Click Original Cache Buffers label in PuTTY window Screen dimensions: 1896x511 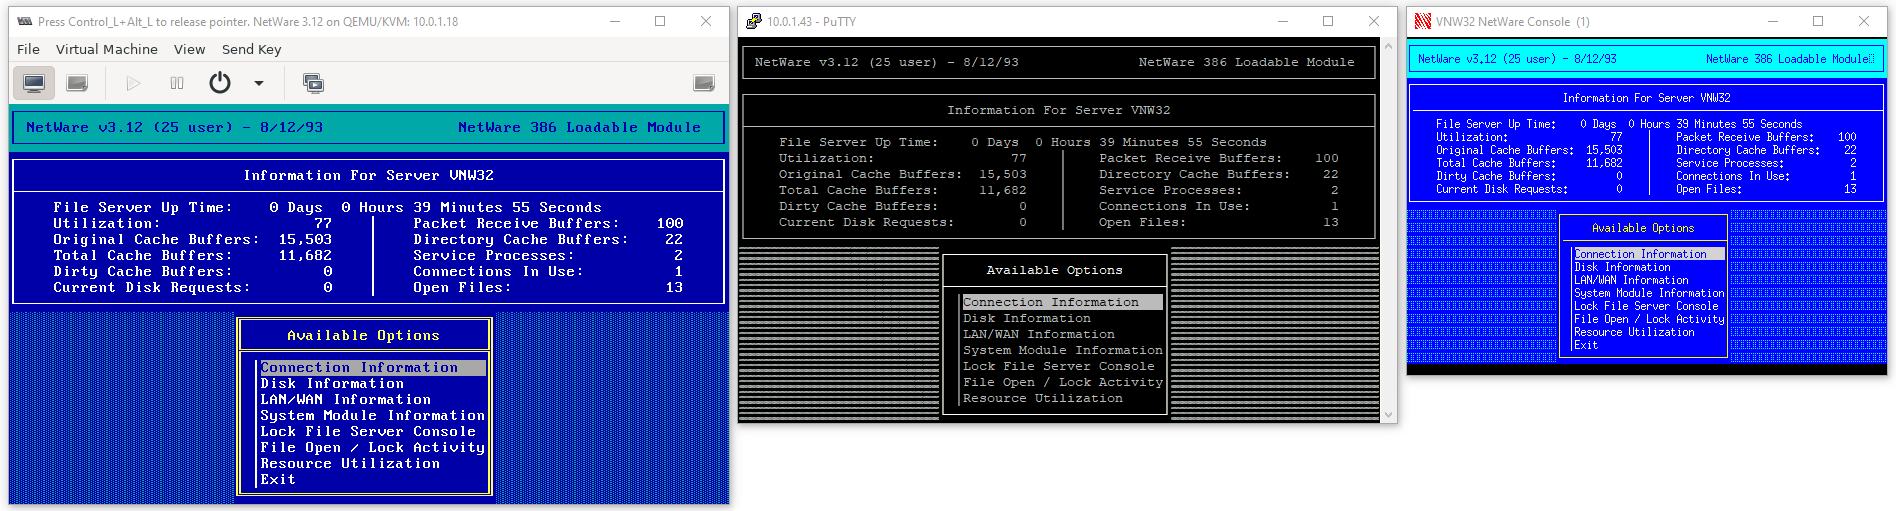[x=871, y=174]
